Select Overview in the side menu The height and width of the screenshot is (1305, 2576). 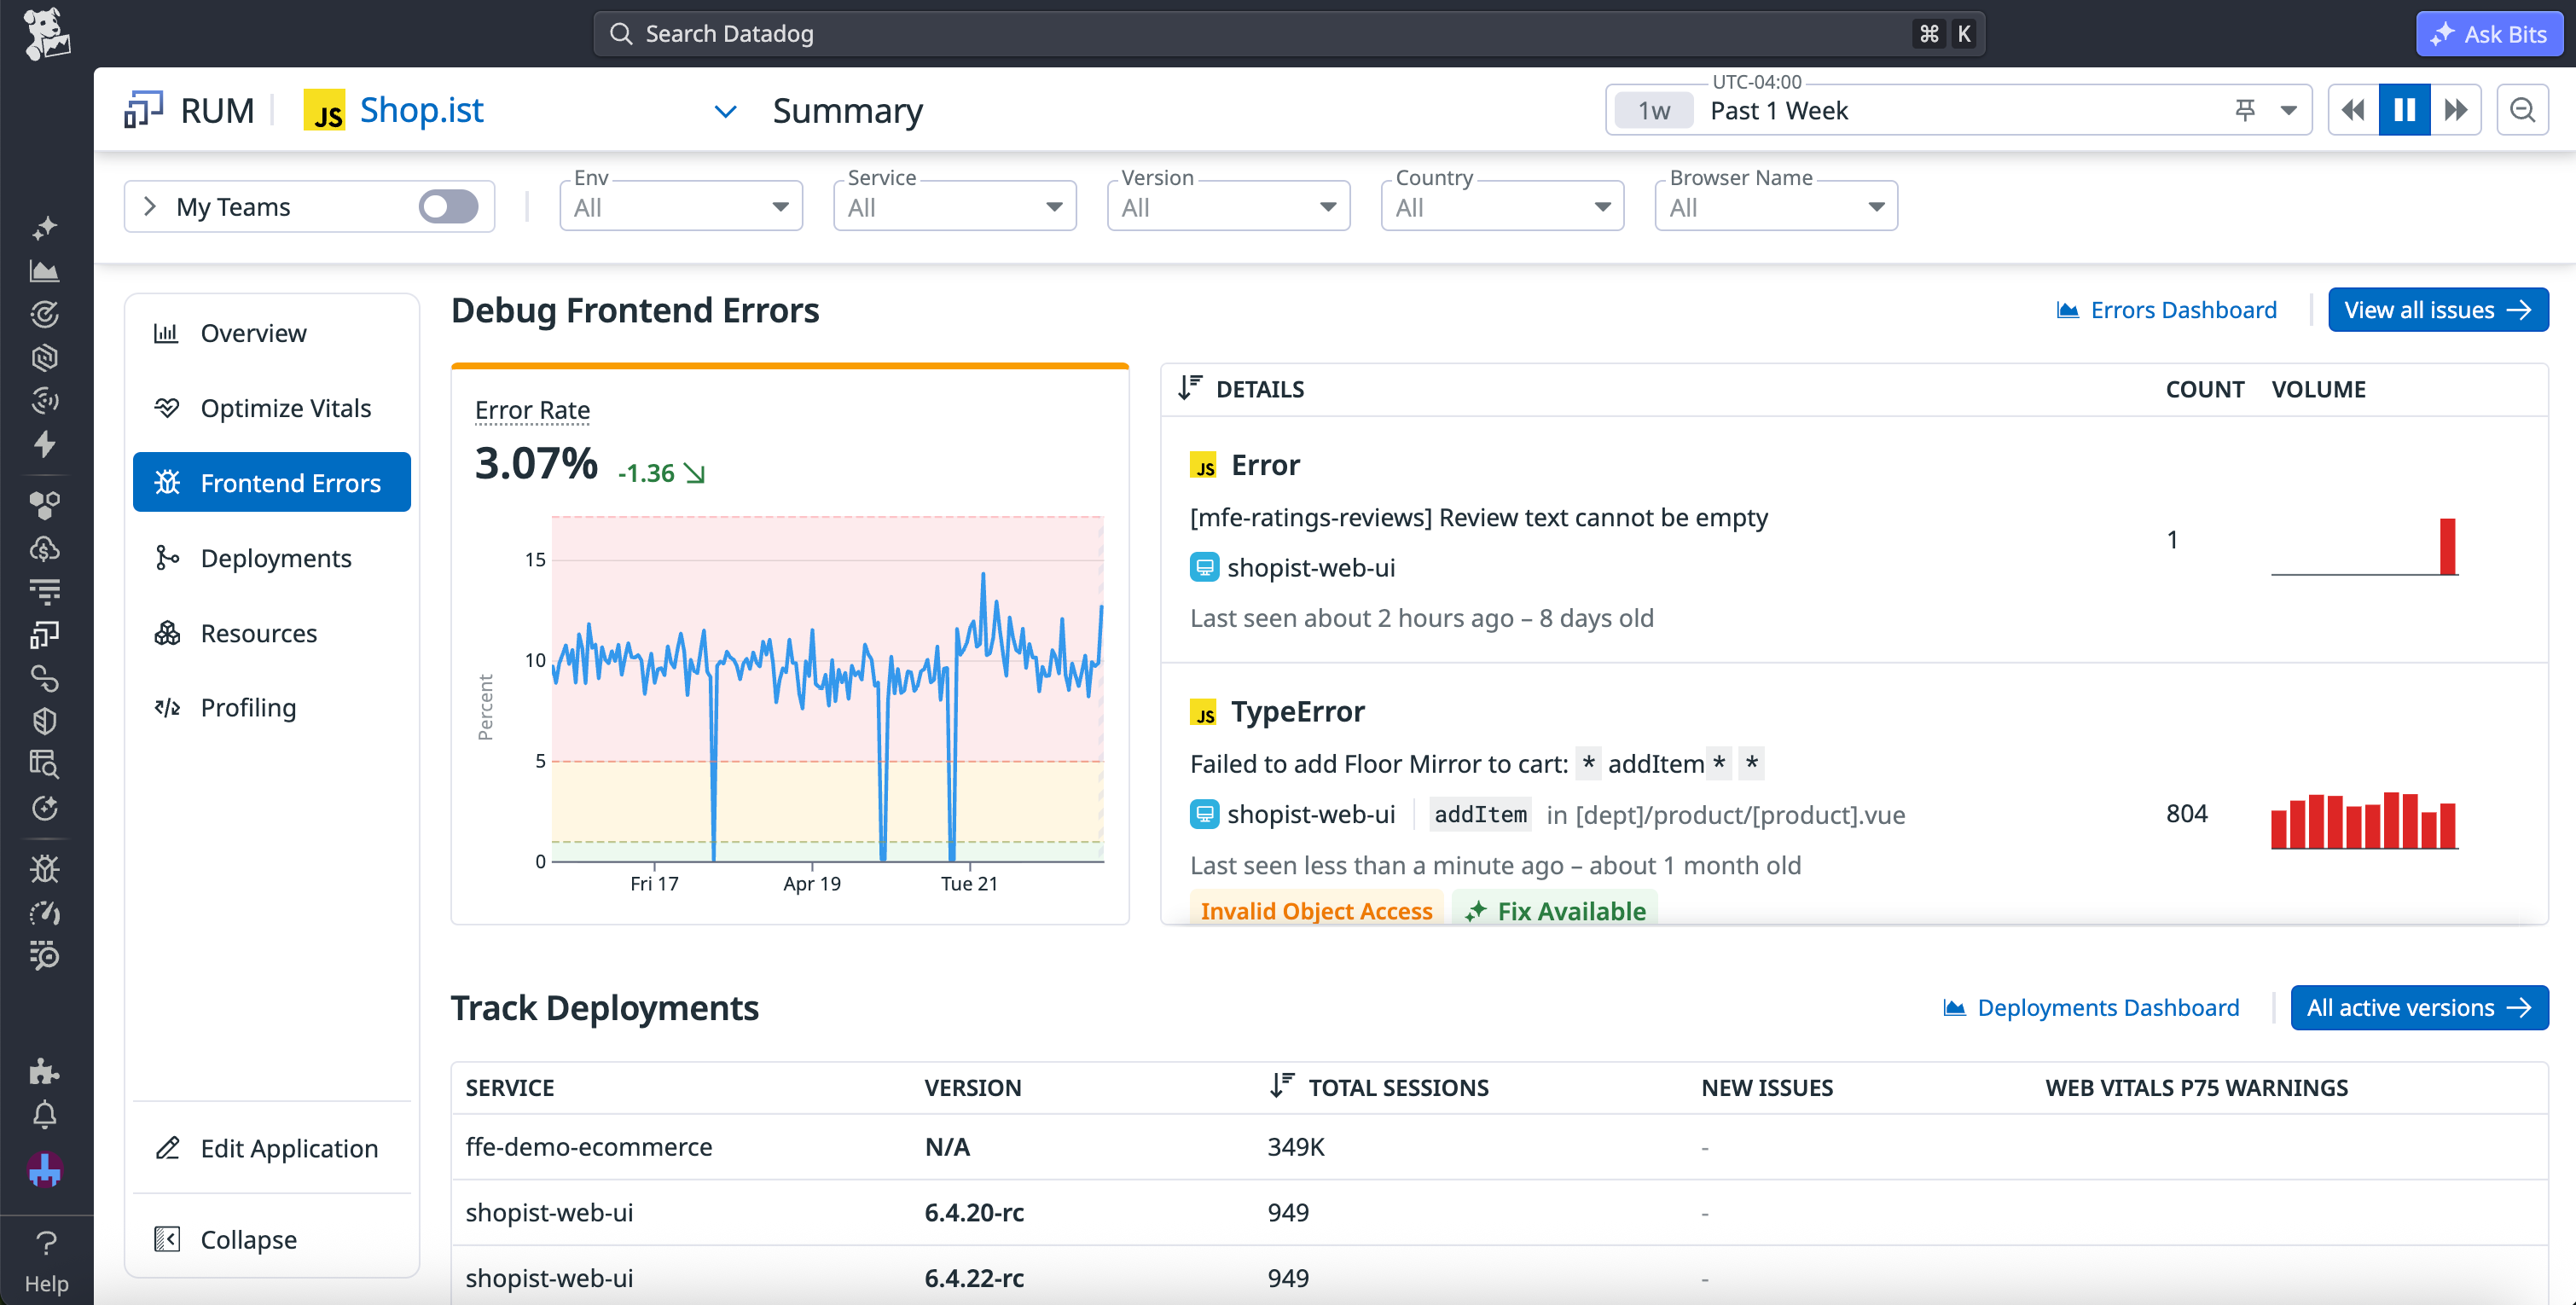click(x=272, y=333)
